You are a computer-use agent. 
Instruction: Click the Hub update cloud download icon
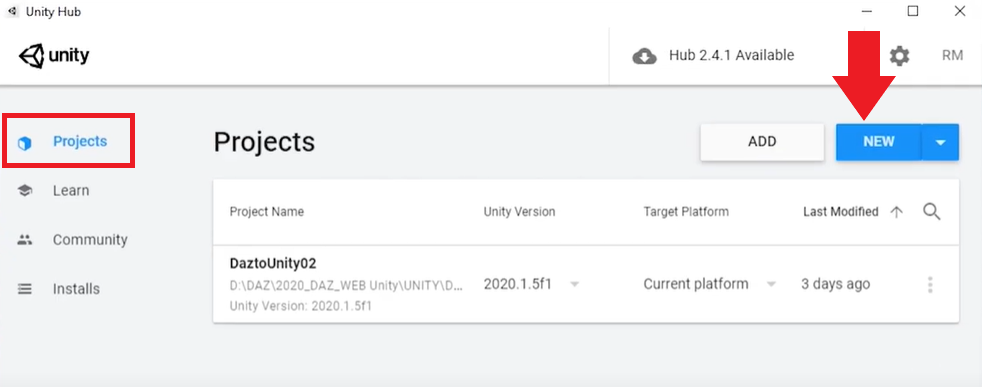point(644,56)
